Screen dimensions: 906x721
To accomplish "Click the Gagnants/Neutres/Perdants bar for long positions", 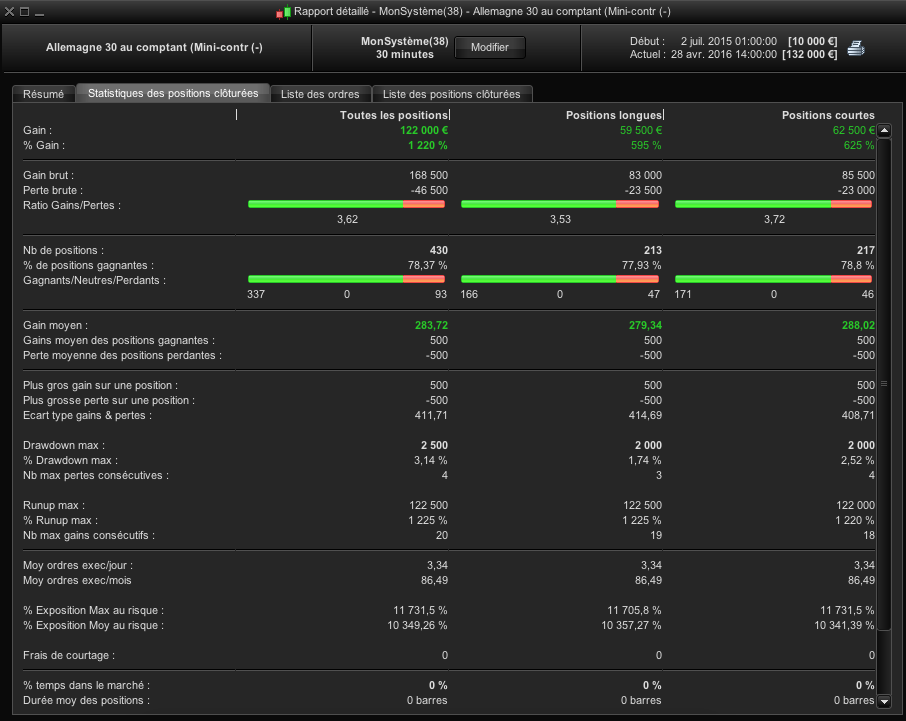I will [x=559, y=279].
